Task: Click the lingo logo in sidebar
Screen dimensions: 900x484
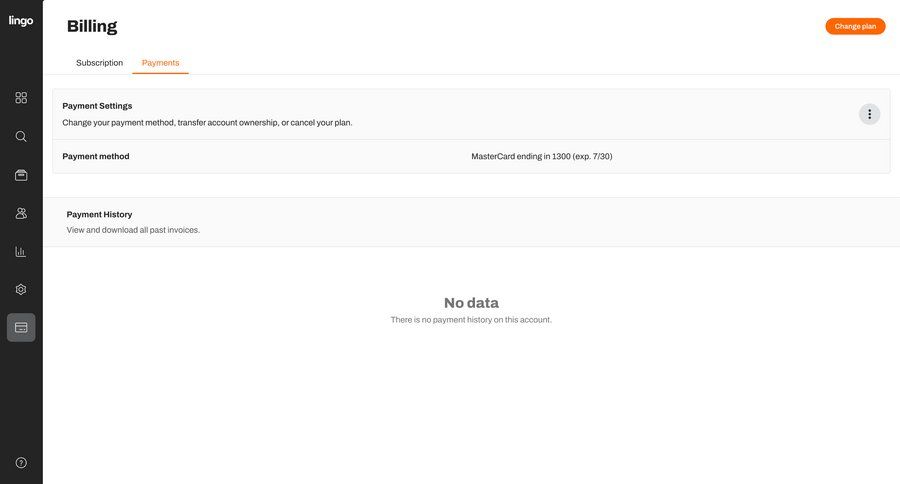Action: pyautogui.click(x=21, y=21)
